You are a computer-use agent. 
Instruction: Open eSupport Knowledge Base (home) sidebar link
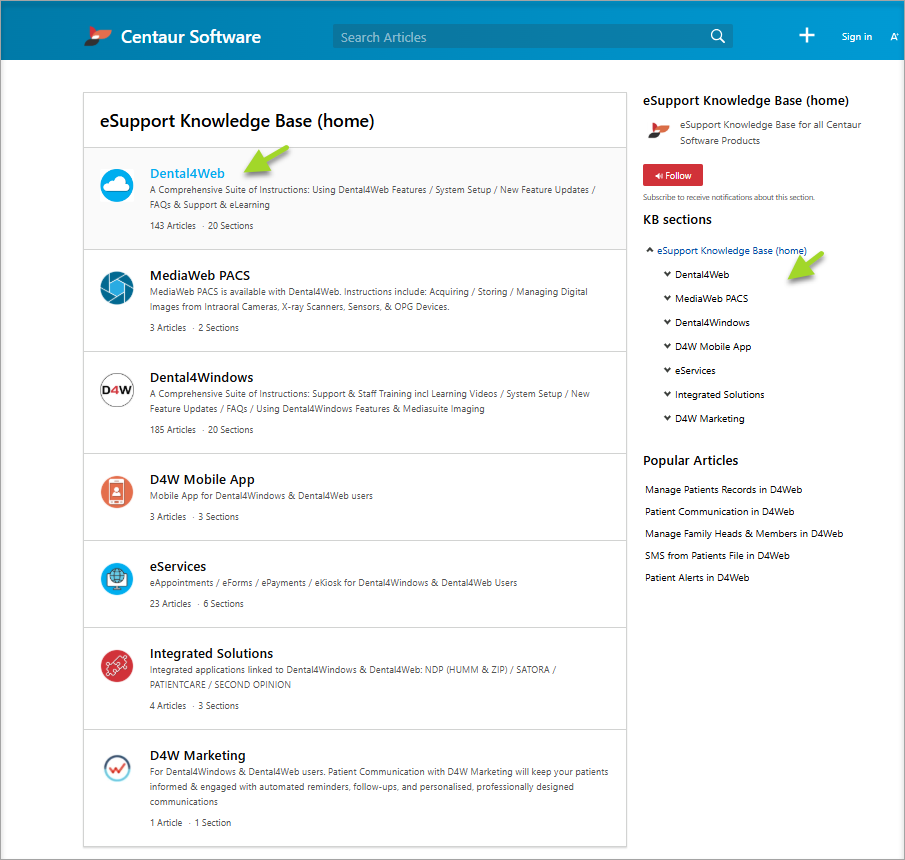[x=731, y=250]
